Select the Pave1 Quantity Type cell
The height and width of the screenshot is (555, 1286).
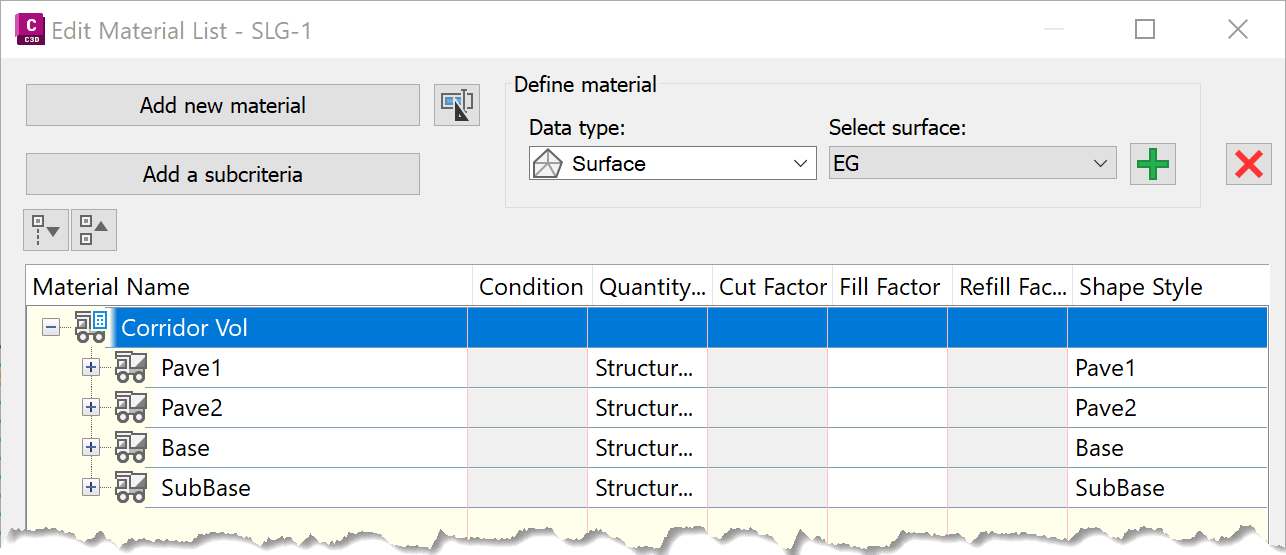(648, 368)
